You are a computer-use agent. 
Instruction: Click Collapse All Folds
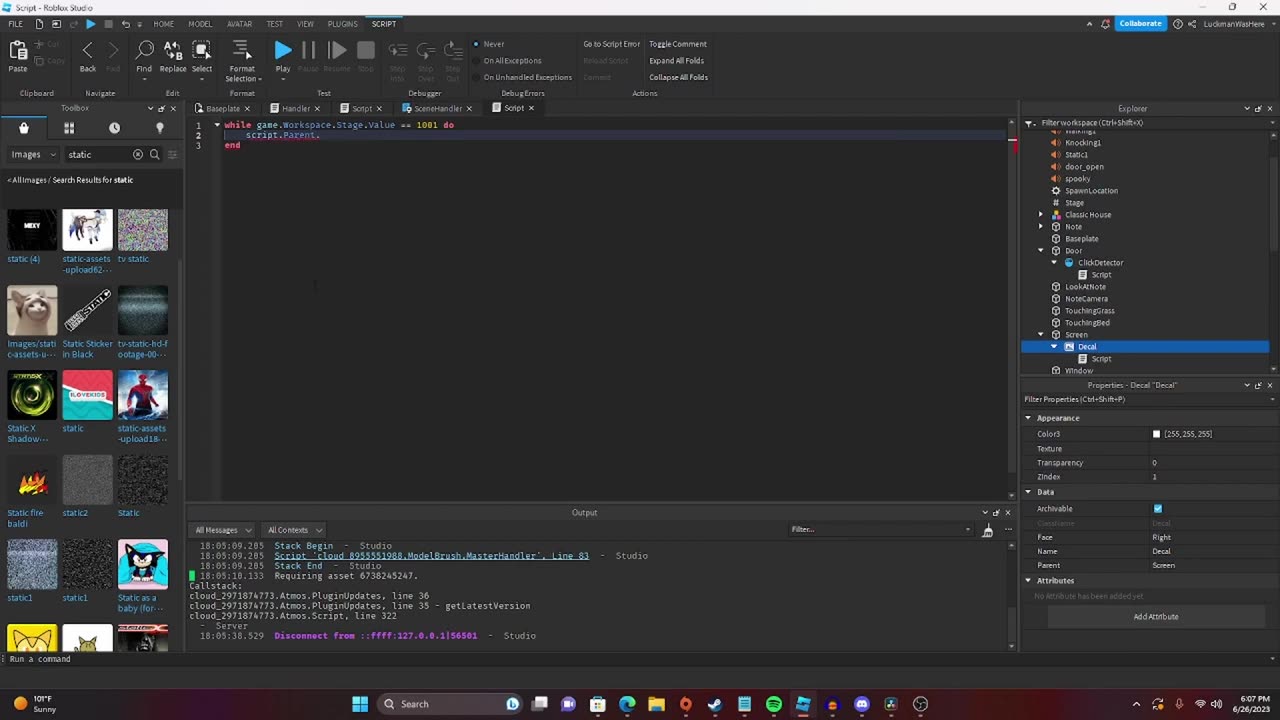point(679,77)
